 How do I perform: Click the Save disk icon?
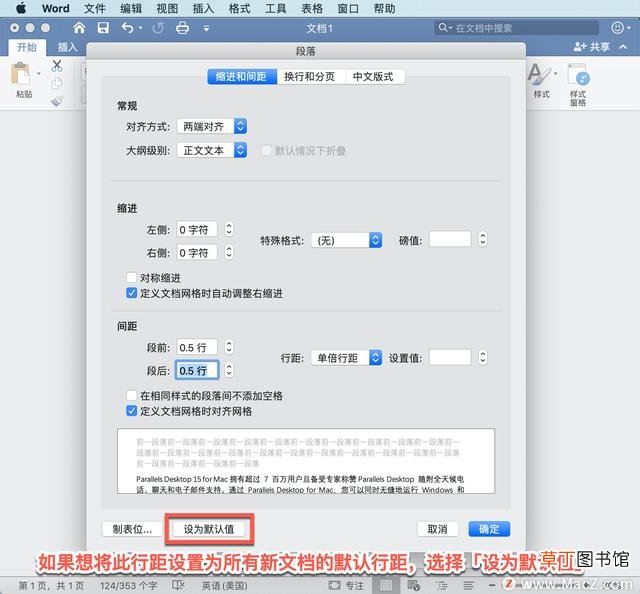pos(103,28)
